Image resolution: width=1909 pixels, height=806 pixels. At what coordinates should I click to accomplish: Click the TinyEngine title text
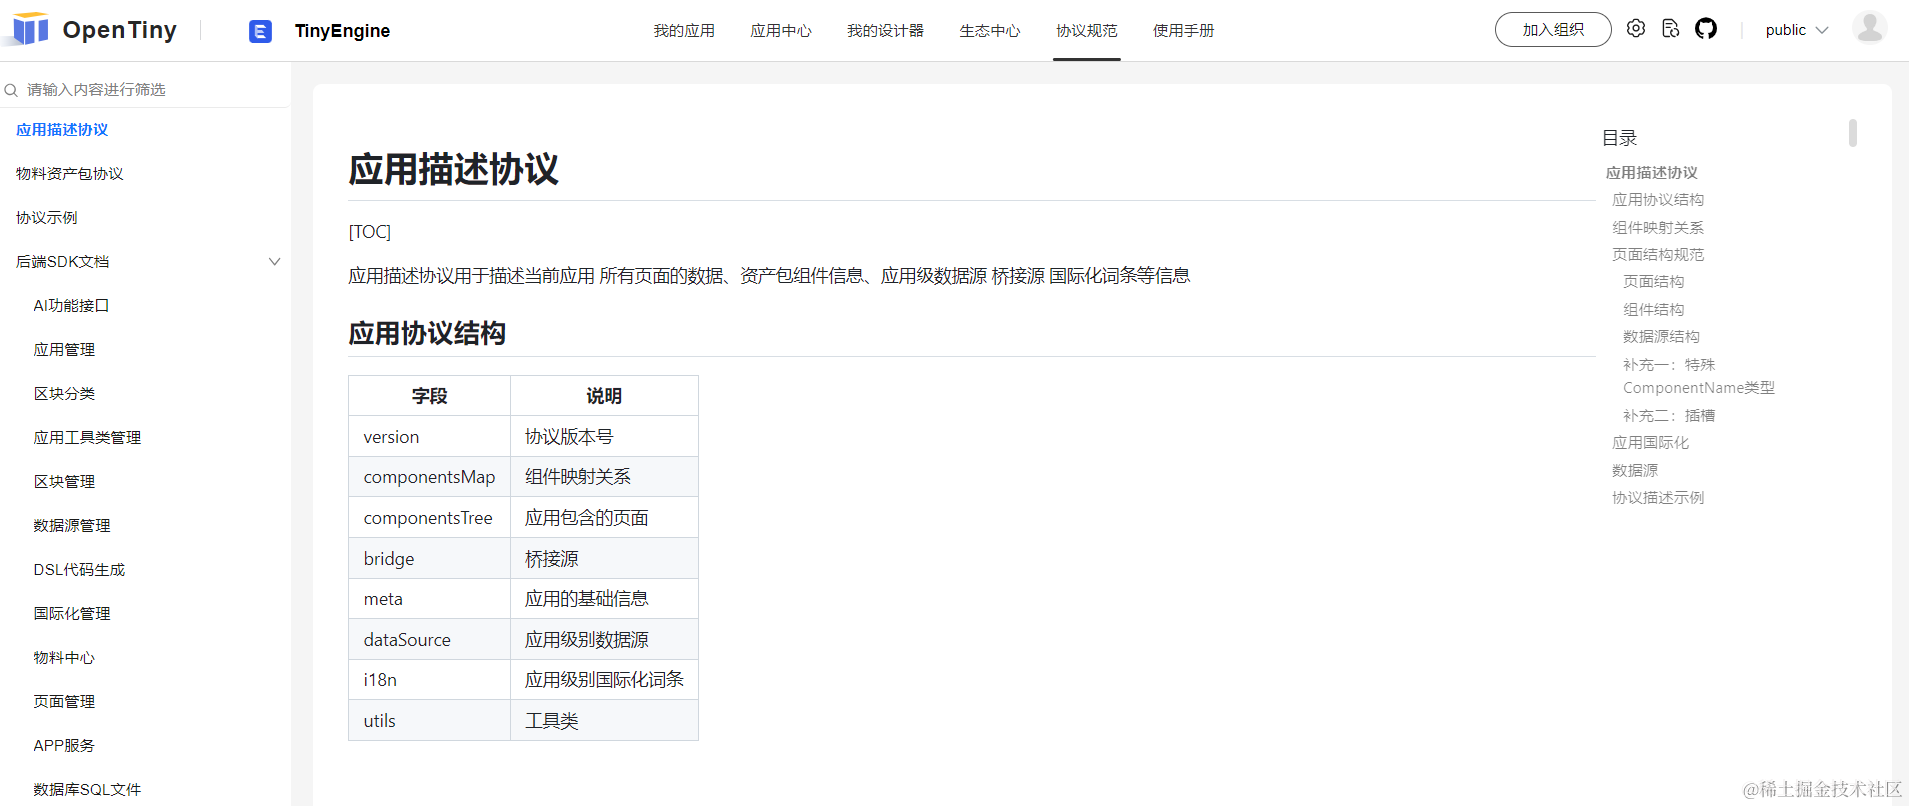pyautogui.click(x=342, y=31)
